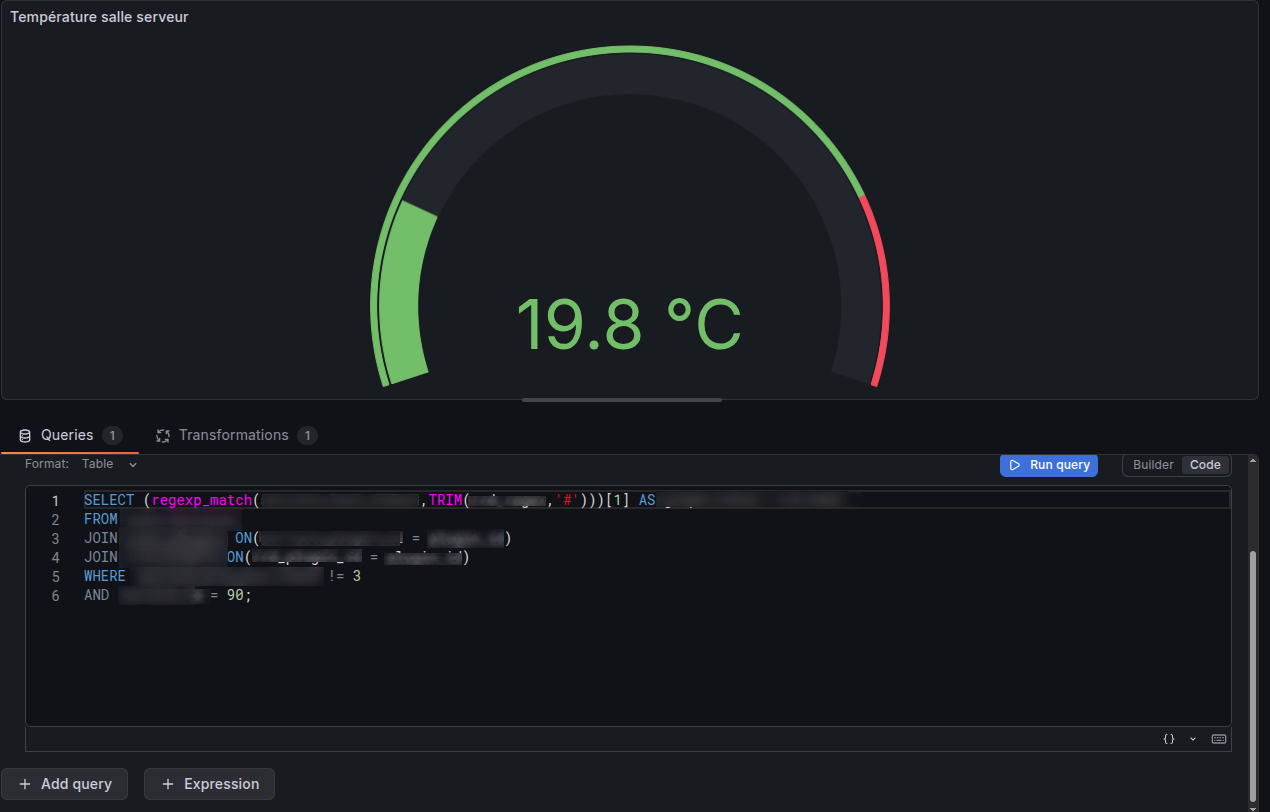1270x812 pixels.
Task: Open the Format Table dropdown
Action: point(110,464)
